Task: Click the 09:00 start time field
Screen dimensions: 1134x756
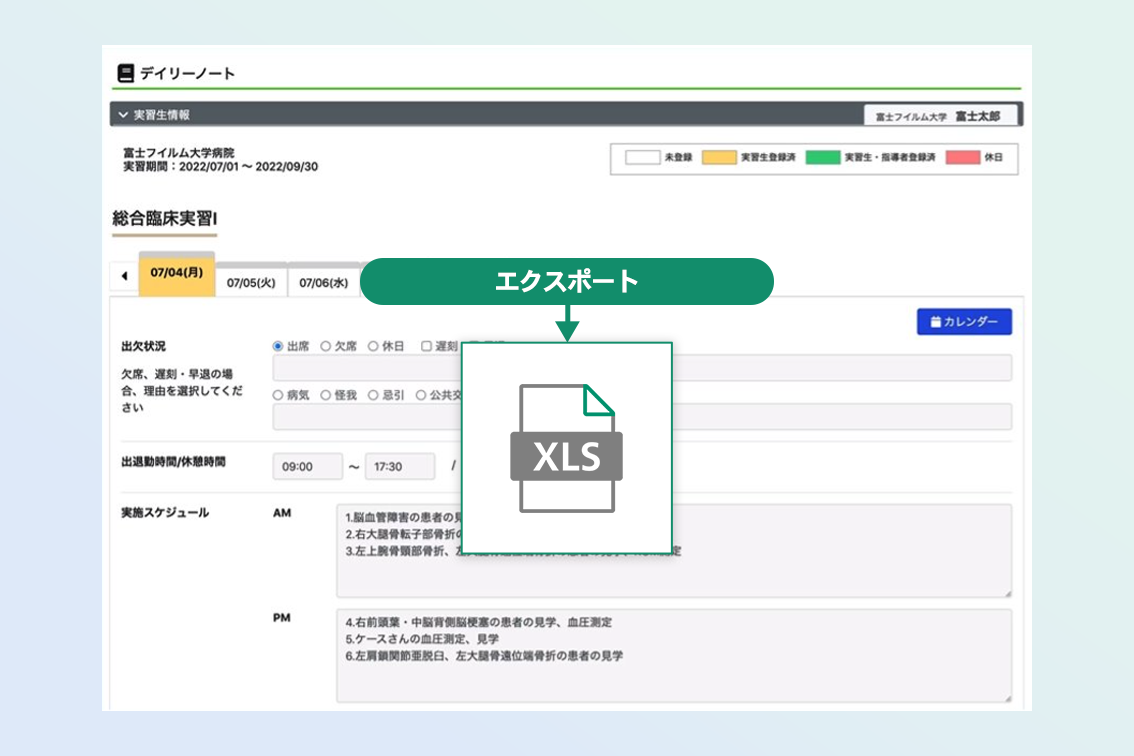Action: click(x=307, y=467)
